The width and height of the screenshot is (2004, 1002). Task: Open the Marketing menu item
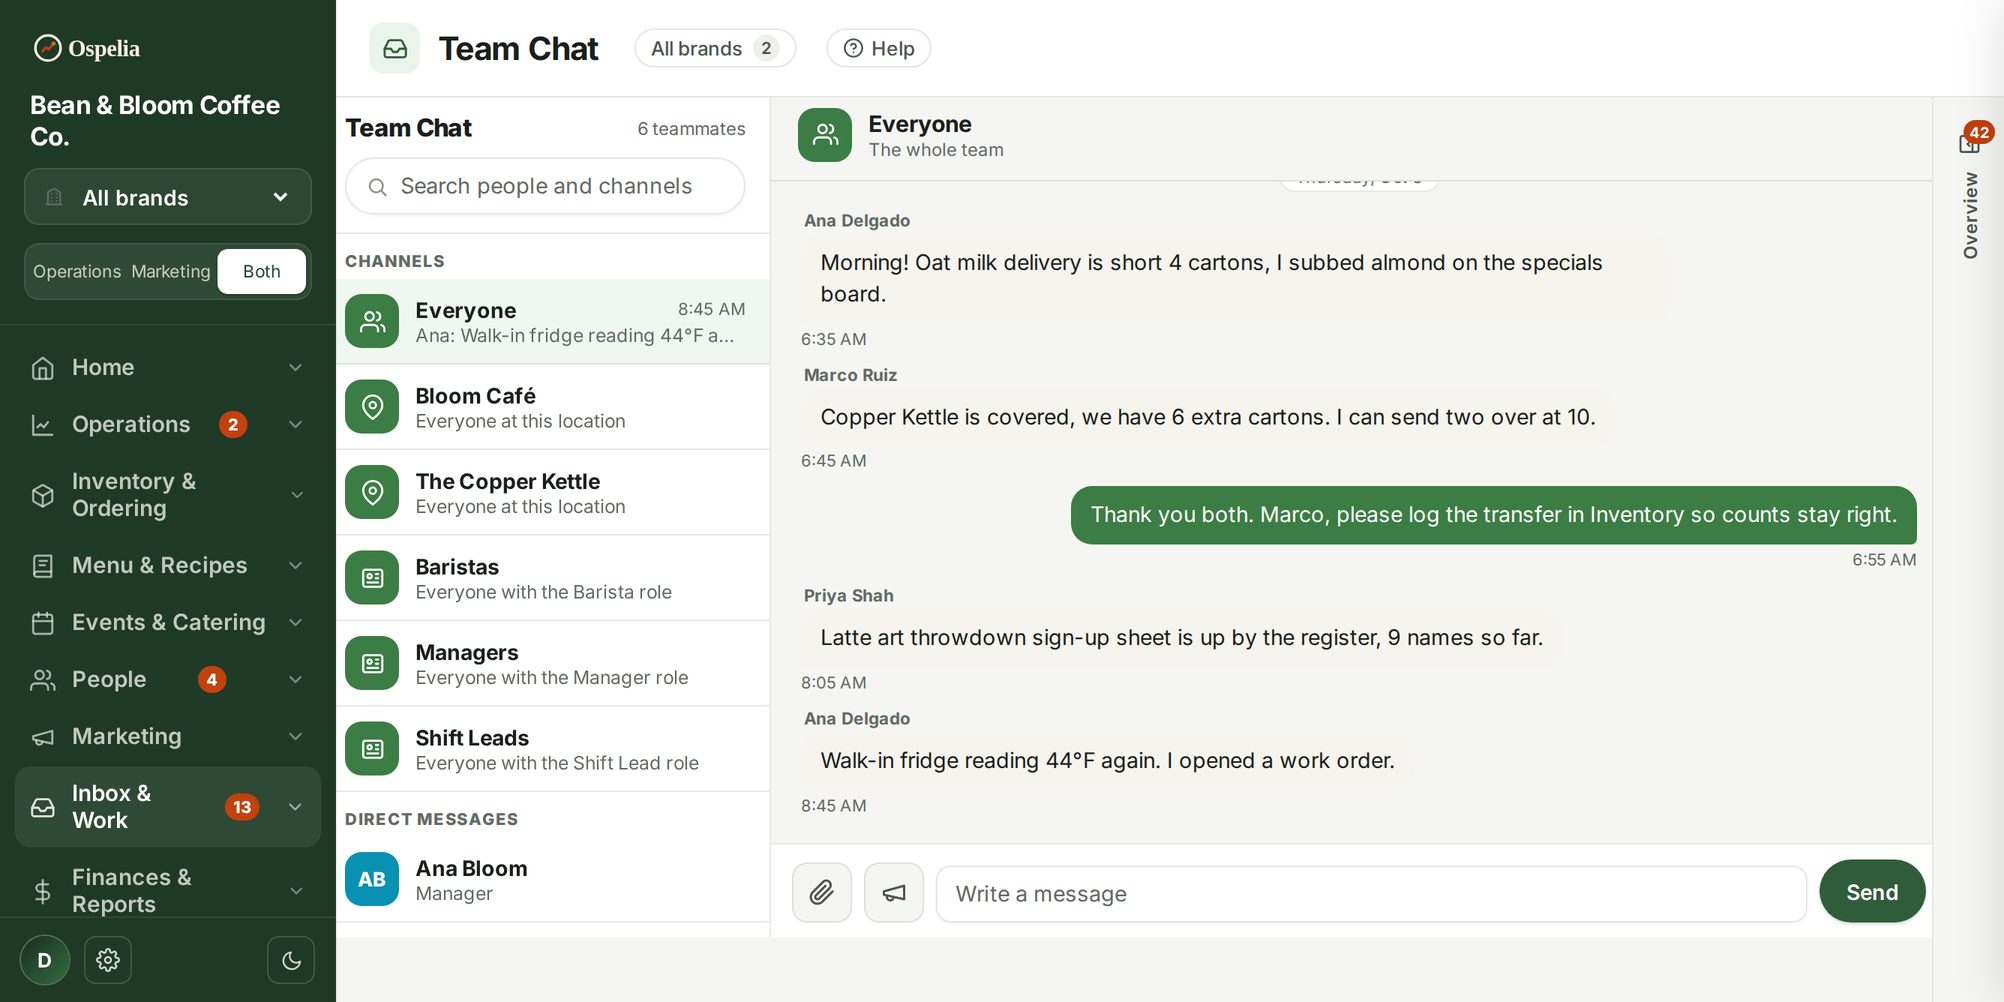[x=168, y=737]
